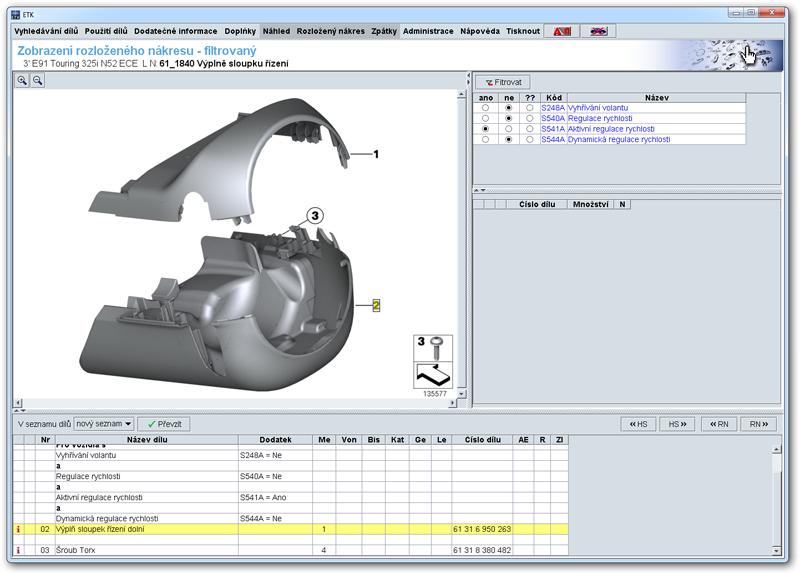The height and width of the screenshot is (574, 800).
Task: Select 'ano' for S540A Regulace rychlosti
Action: coord(485,118)
